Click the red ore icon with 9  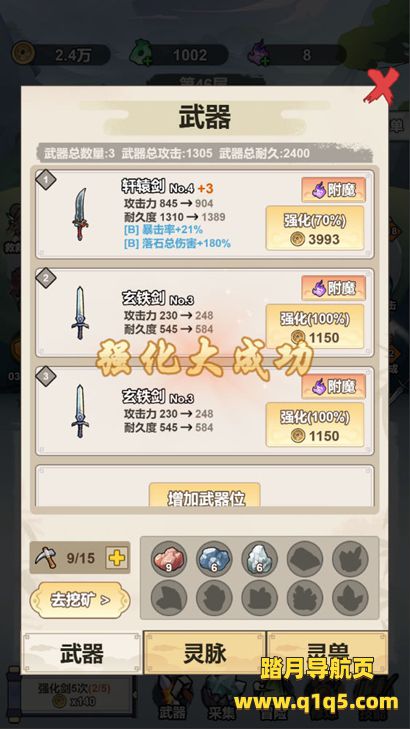pyautogui.click(x=169, y=558)
